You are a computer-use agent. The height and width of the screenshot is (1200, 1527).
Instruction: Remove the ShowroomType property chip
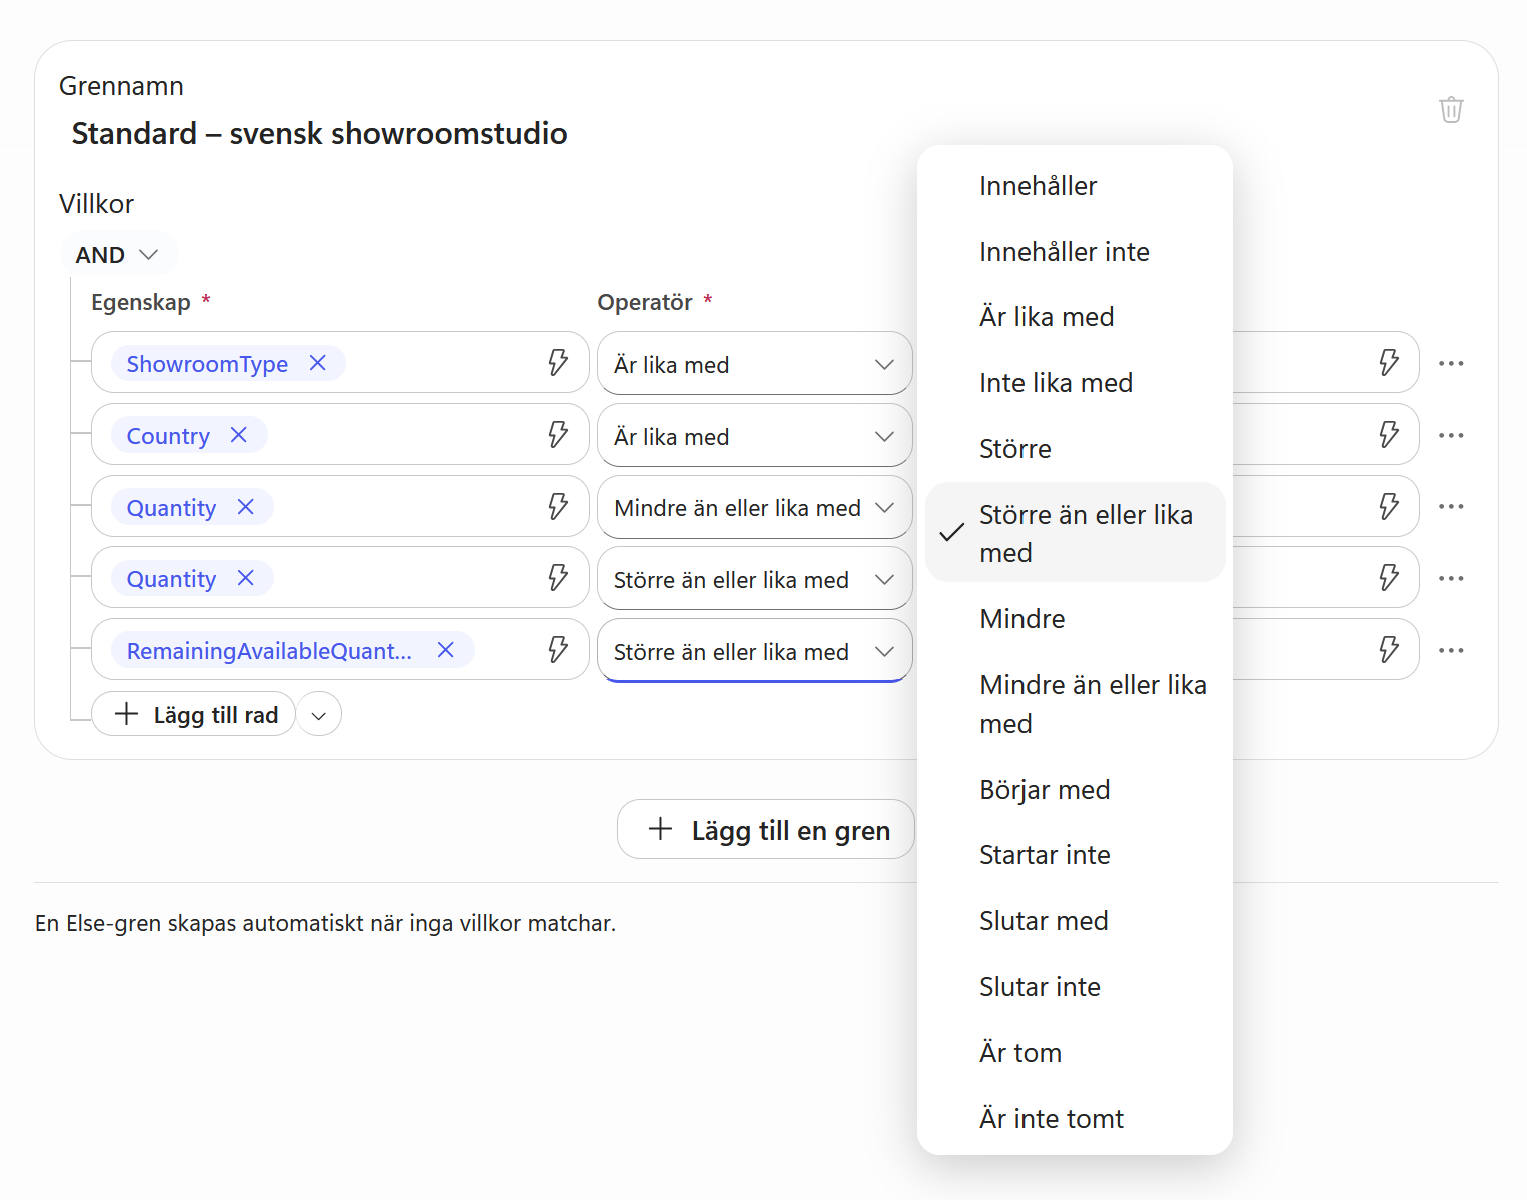317,363
